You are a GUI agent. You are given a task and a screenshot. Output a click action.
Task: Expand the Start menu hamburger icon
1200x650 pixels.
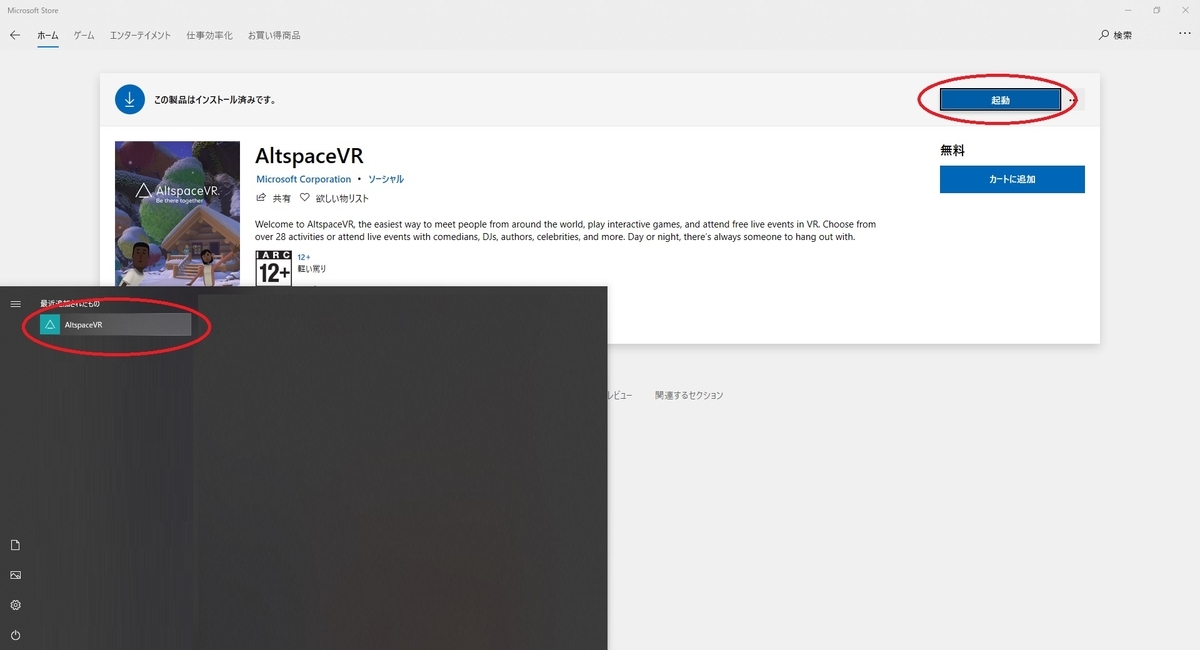15,303
